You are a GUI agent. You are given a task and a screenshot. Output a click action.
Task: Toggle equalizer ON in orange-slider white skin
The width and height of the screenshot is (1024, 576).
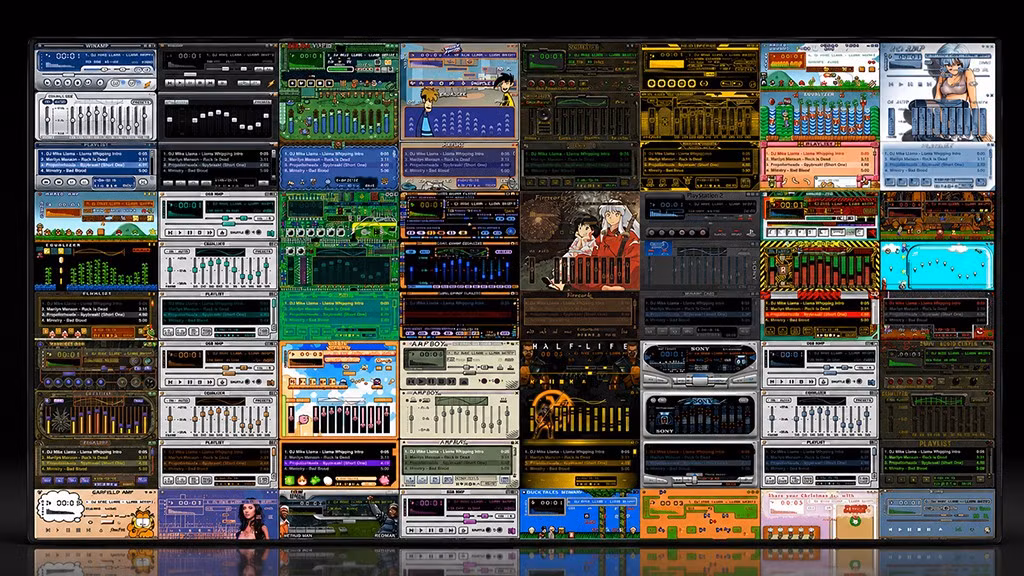coord(170,400)
